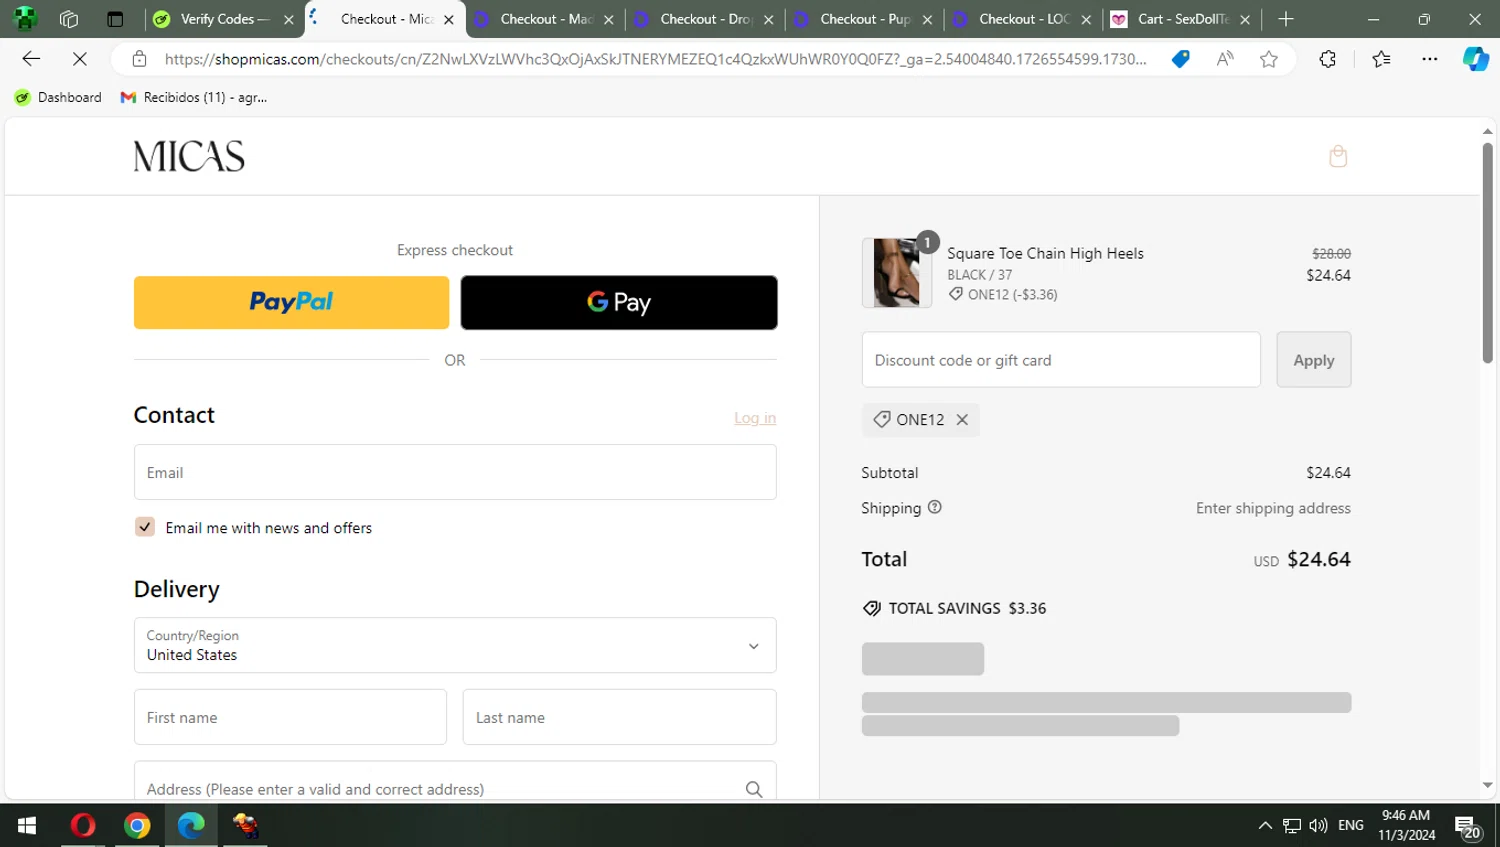Open a new browser tab
The image size is (1500, 847).
tap(1286, 19)
